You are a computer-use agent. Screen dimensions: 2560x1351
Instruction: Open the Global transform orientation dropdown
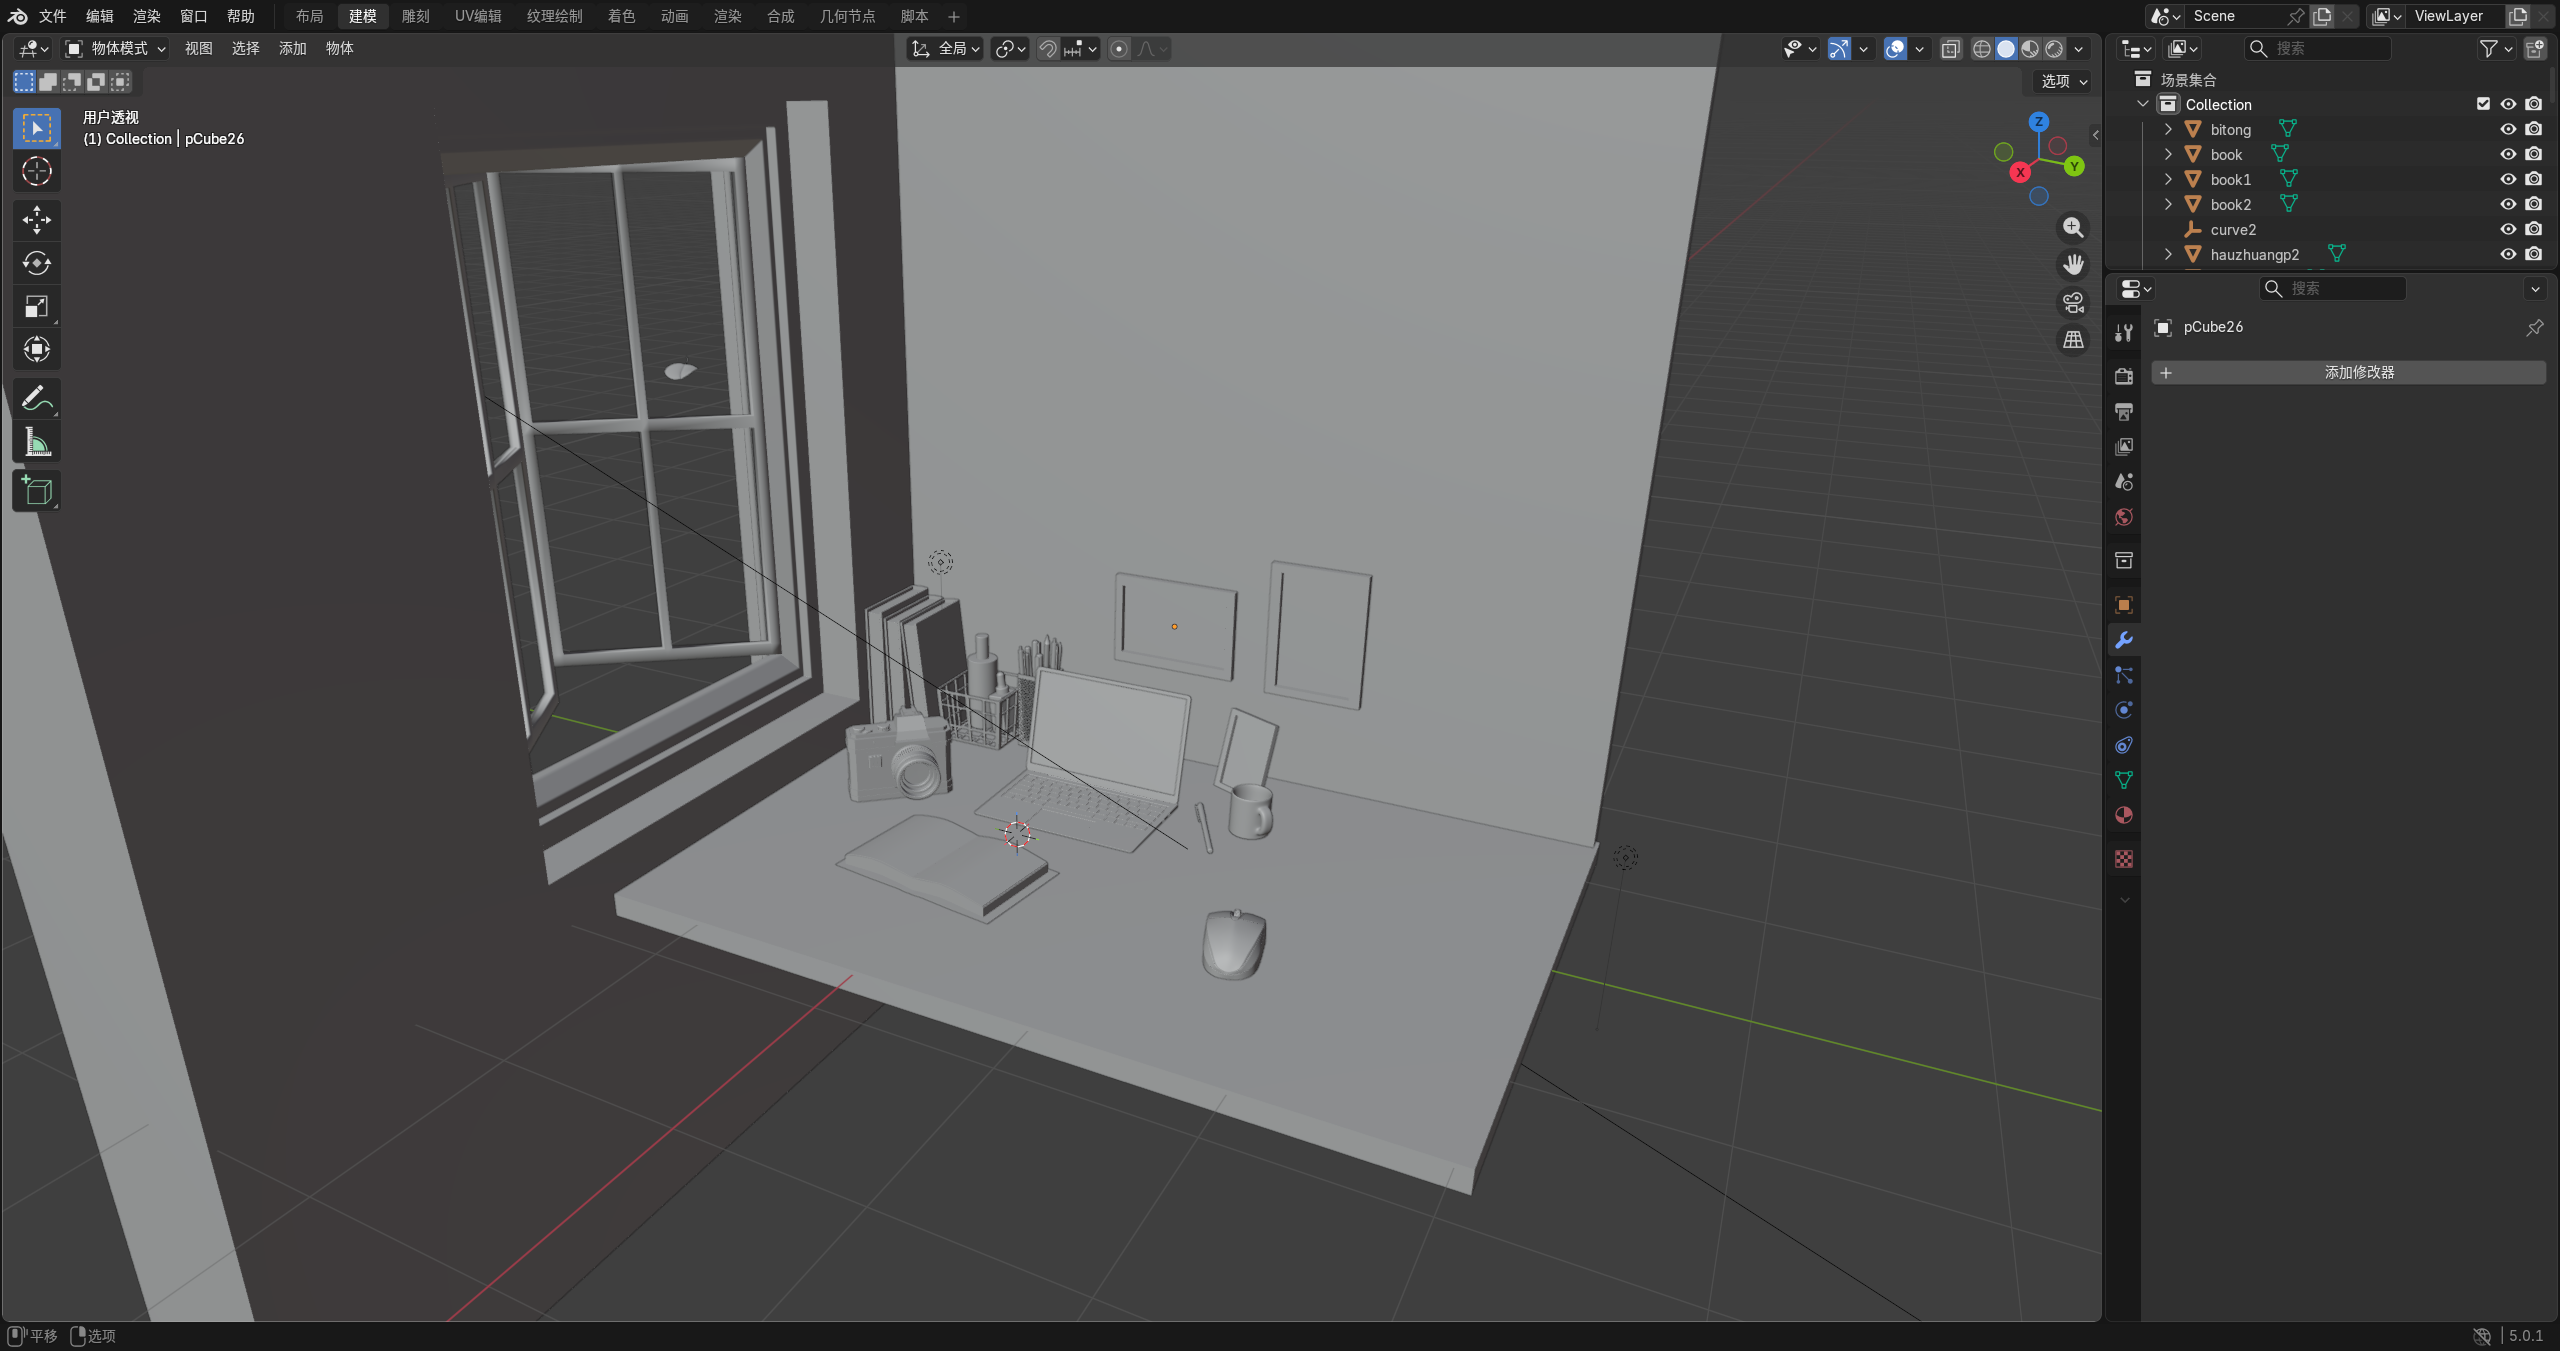point(946,48)
